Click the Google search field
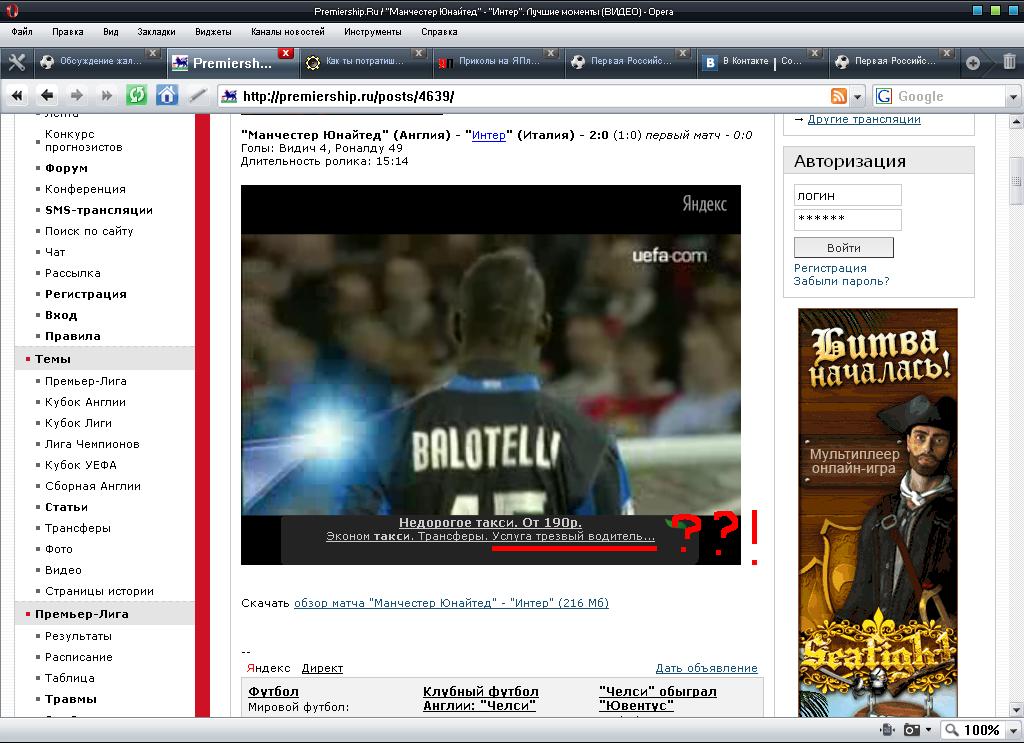The height and width of the screenshot is (743, 1024). pos(945,96)
